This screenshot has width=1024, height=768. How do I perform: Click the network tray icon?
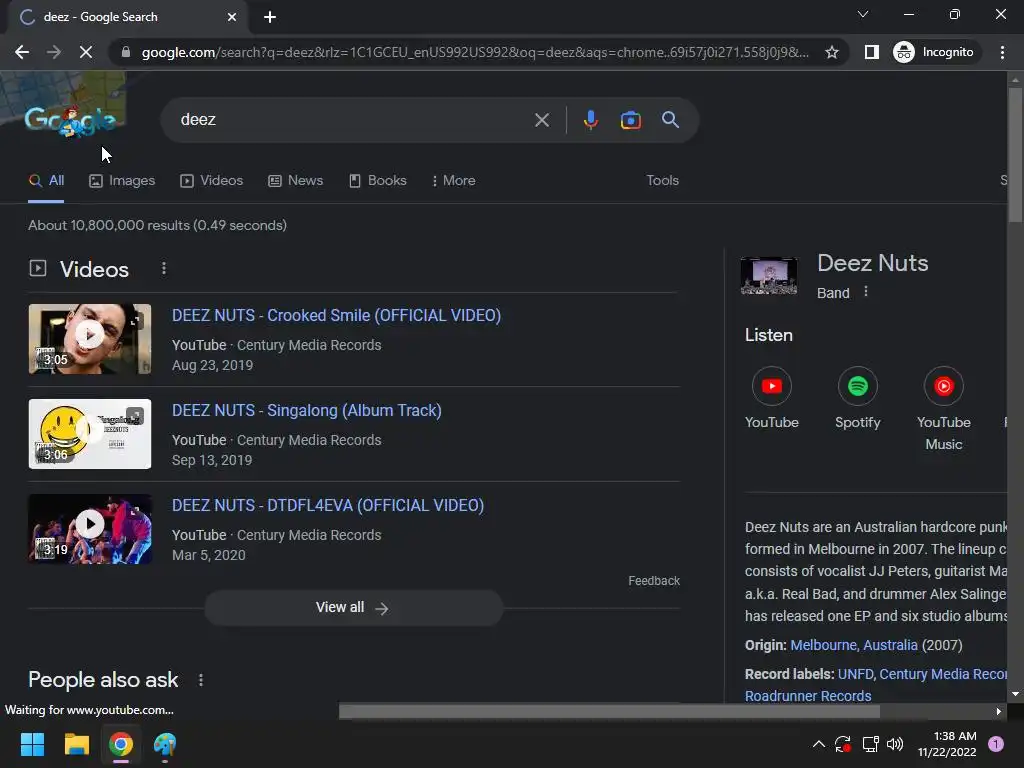click(x=870, y=744)
